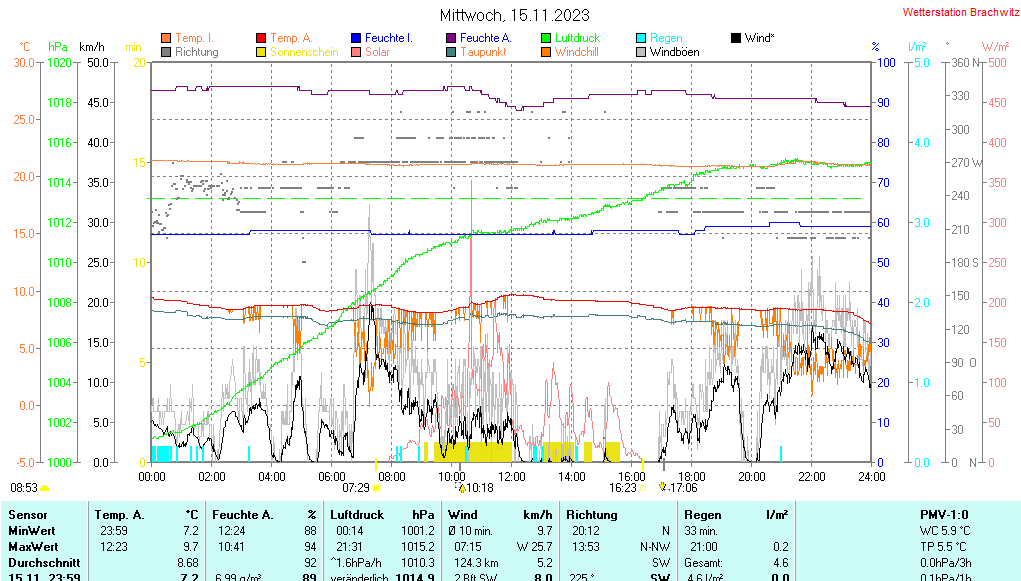Click the sun icon beside 08:53
Viewport: 1021px width, 581px height.
[x=45, y=488]
